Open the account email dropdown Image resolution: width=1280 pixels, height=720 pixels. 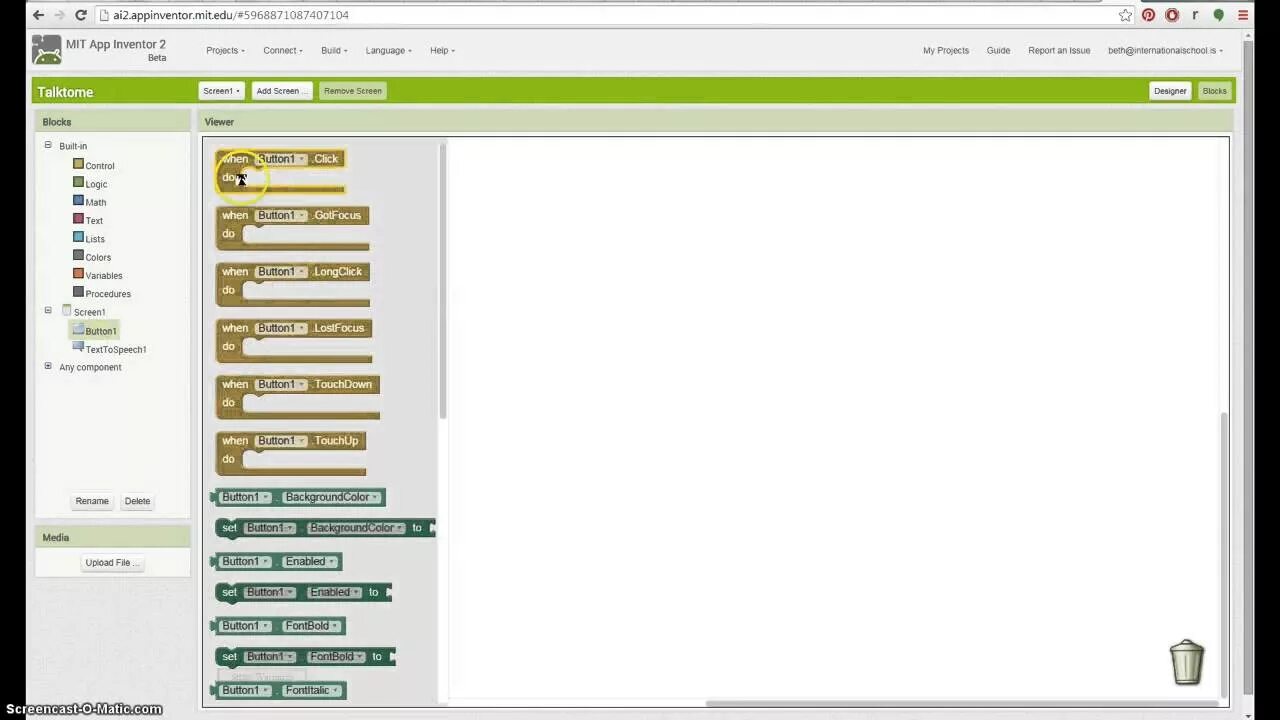coord(1165,50)
